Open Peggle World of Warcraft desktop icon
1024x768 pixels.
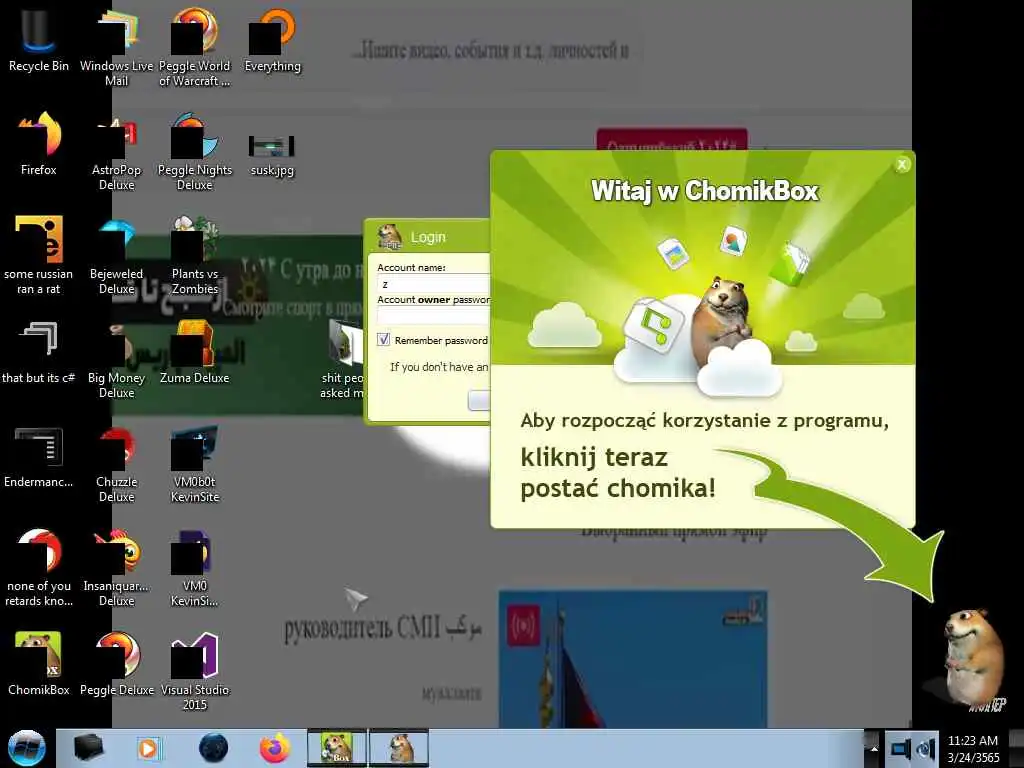(x=195, y=47)
